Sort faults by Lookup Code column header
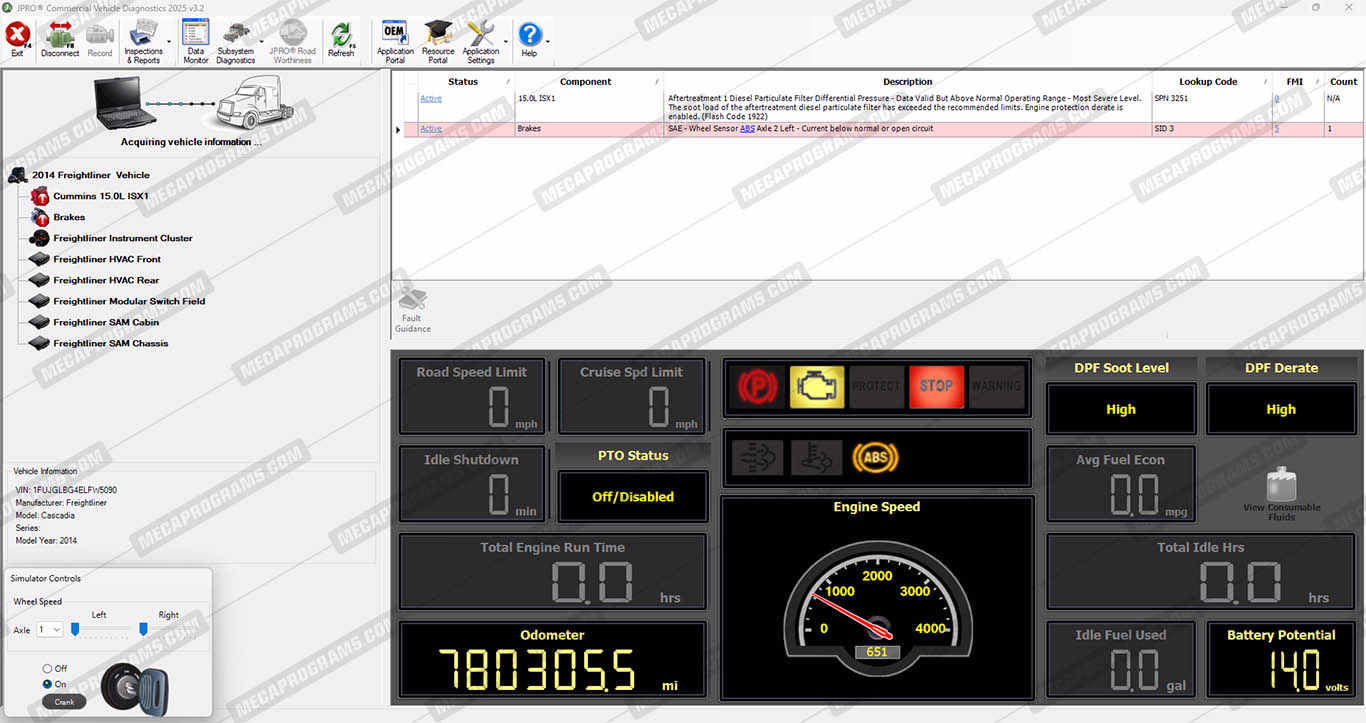Viewport: 1366px width, 723px height. (1208, 82)
